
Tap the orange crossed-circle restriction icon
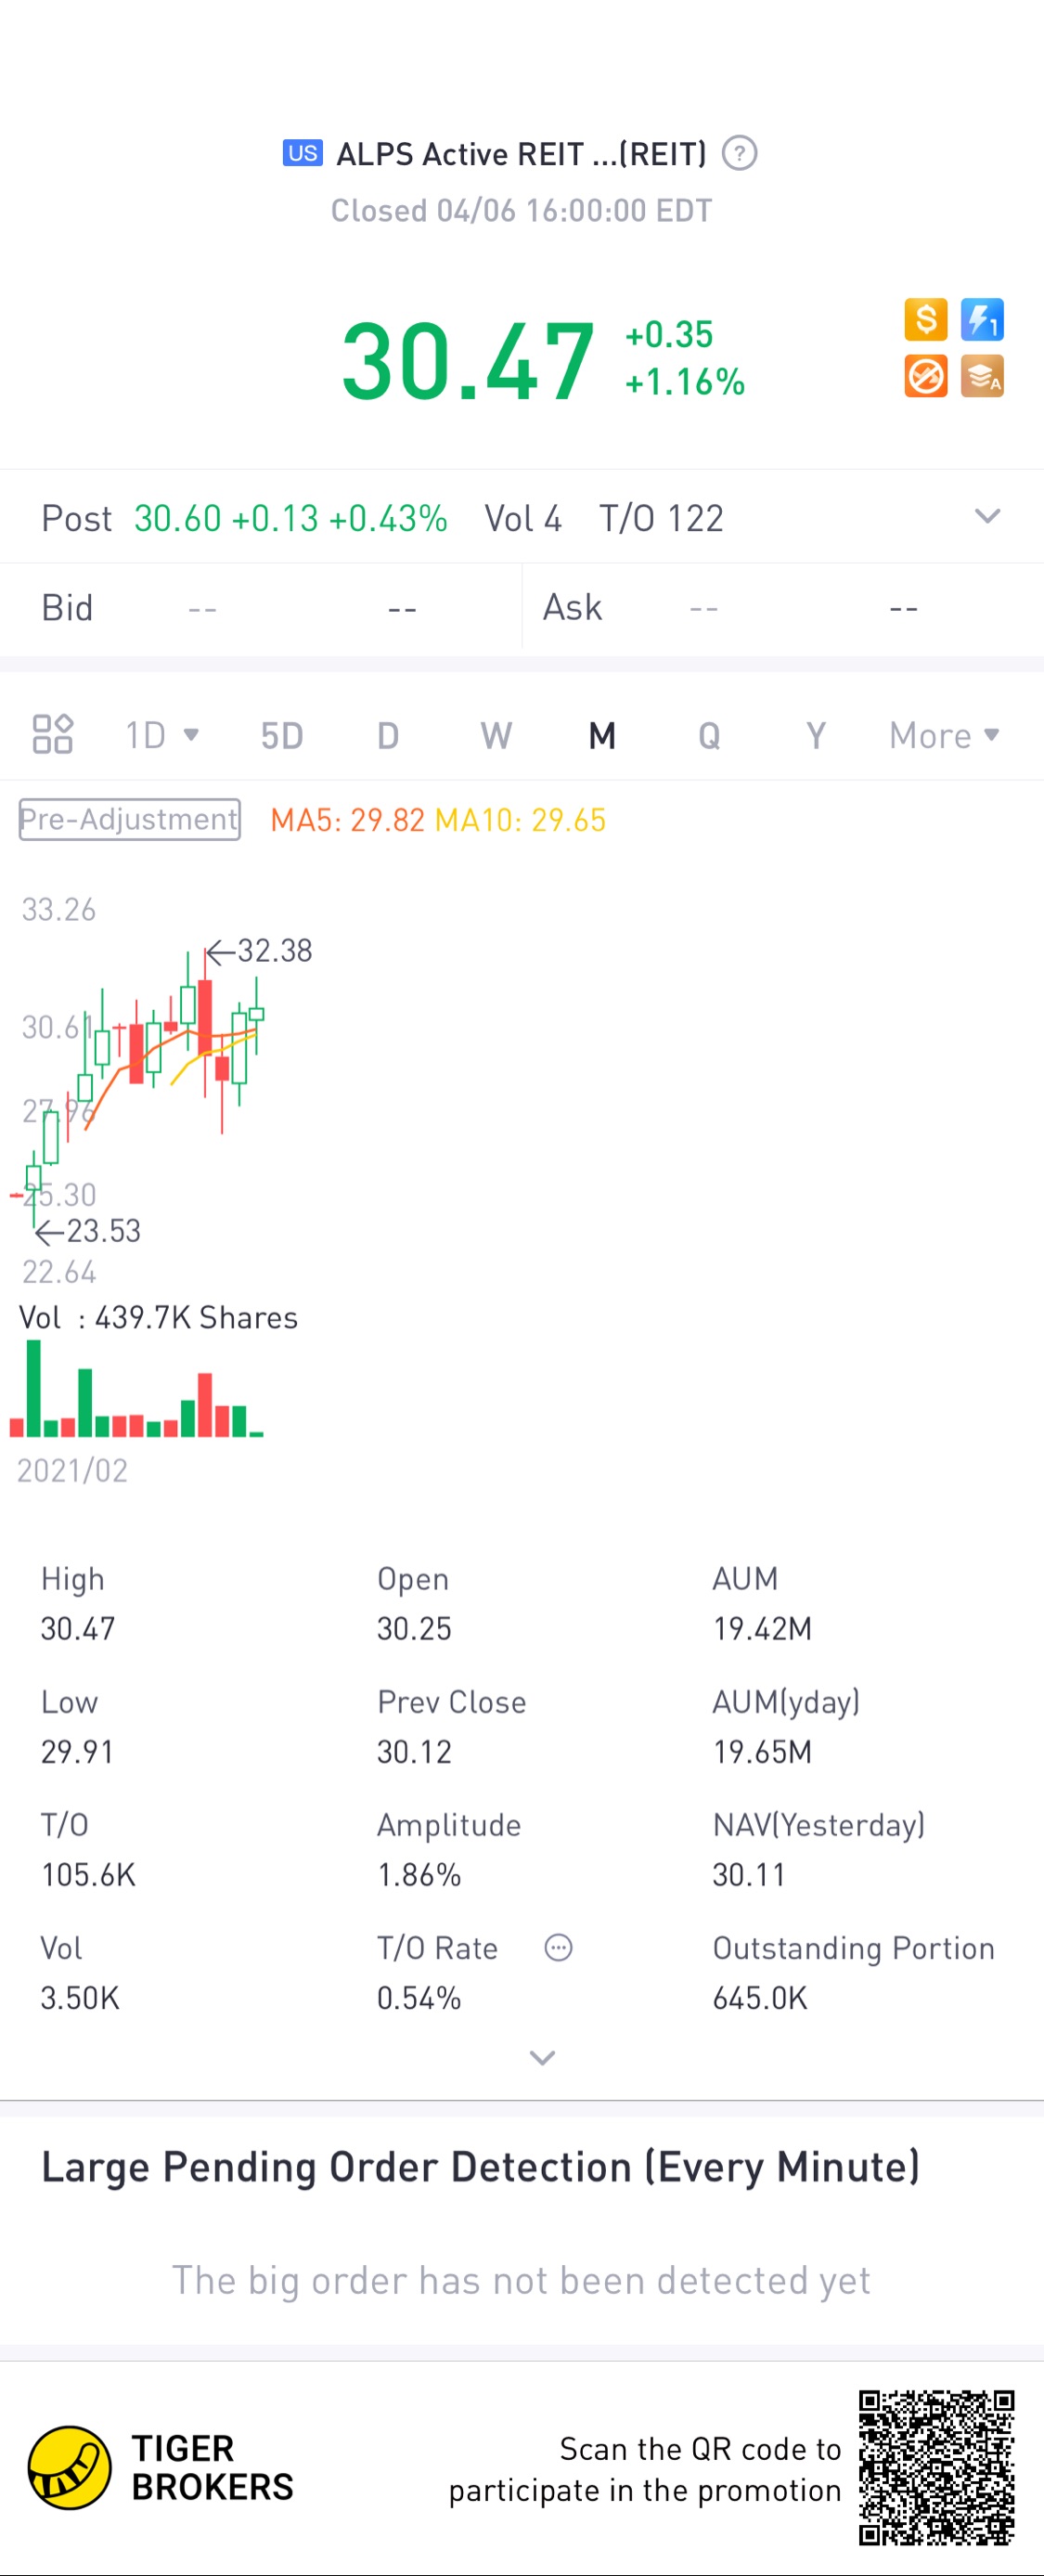(x=925, y=377)
